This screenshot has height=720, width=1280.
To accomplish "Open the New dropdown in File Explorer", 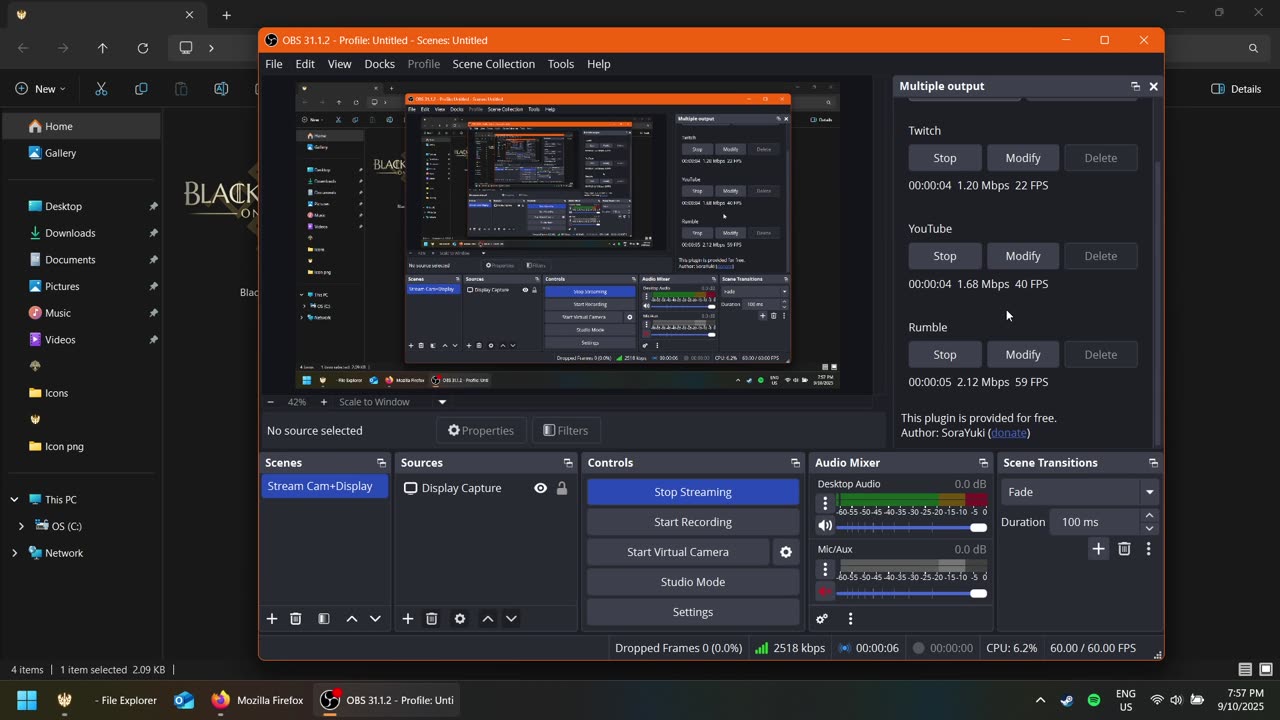I will (x=41, y=89).
